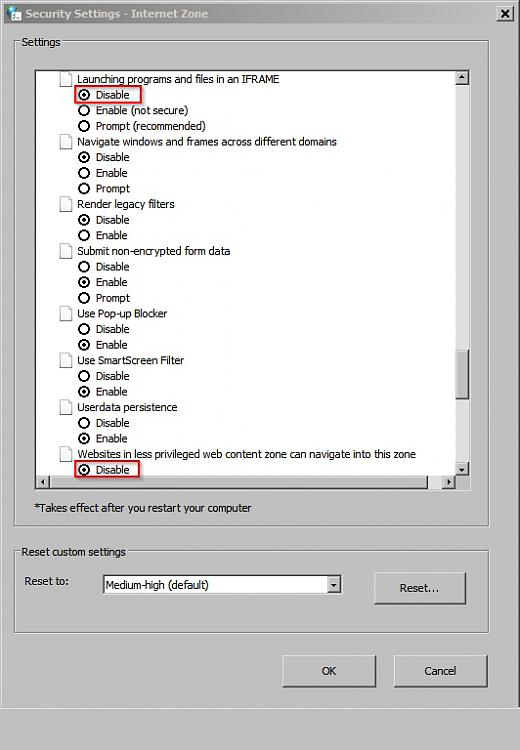Click the settings list scroll down arrow
This screenshot has height=750, width=520.
tap(462, 469)
